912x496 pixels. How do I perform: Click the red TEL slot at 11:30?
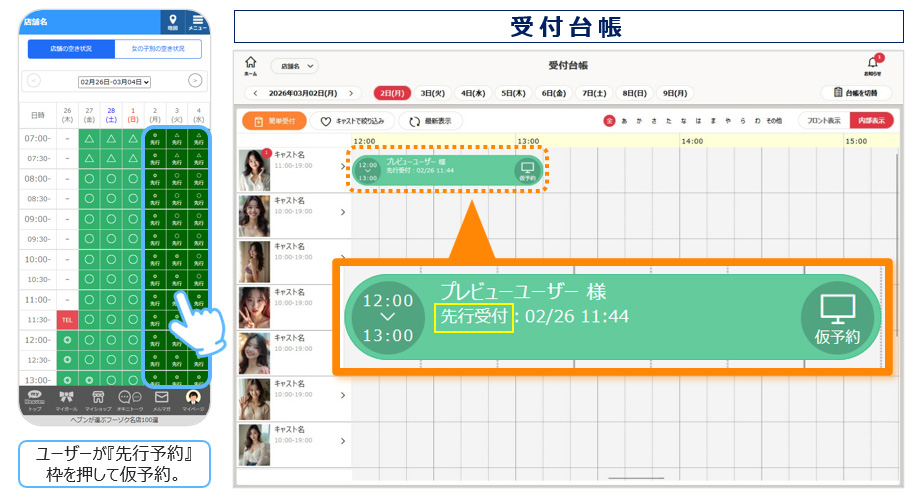(67, 320)
